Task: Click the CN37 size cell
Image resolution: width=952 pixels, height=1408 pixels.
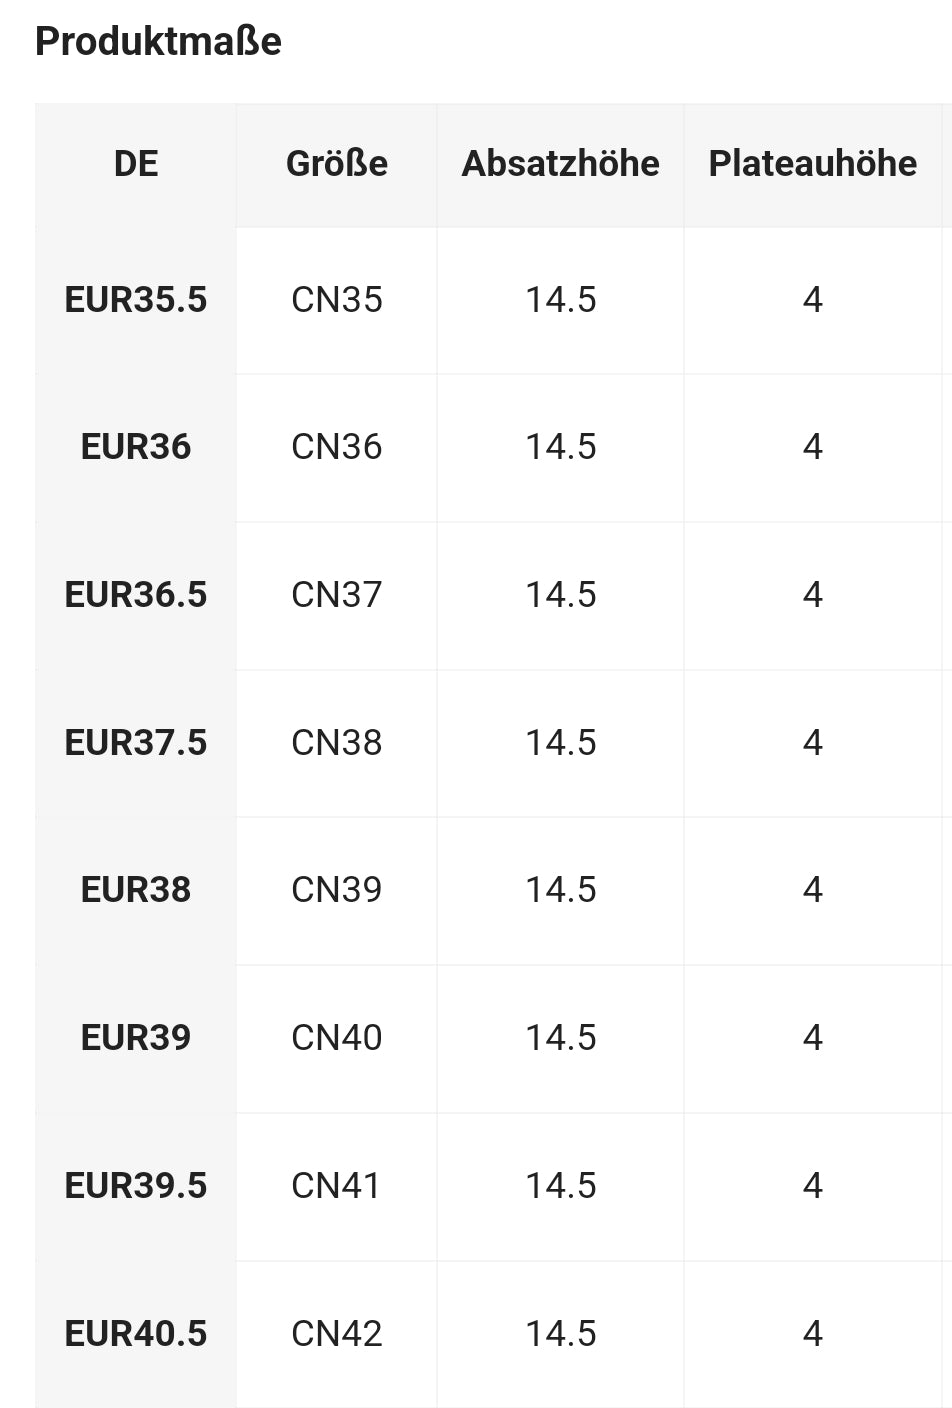Action: pyautogui.click(x=337, y=595)
